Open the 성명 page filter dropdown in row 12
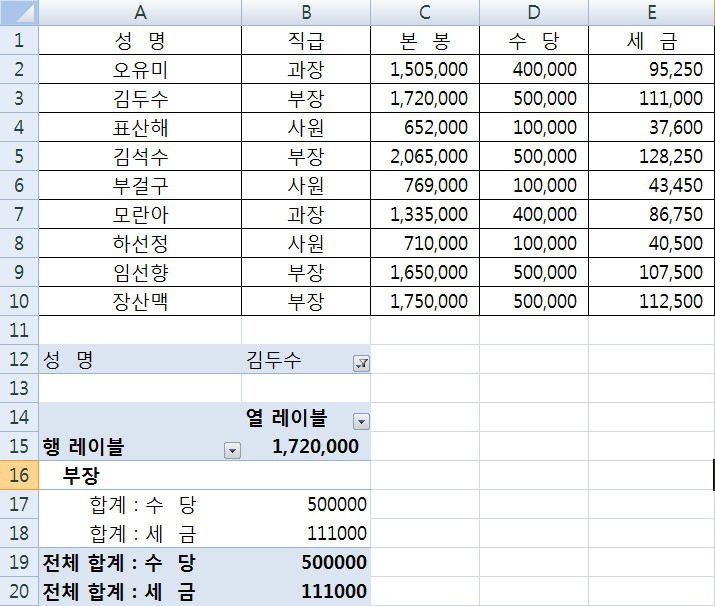The height and width of the screenshot is (606, 715). click(361, 363)
